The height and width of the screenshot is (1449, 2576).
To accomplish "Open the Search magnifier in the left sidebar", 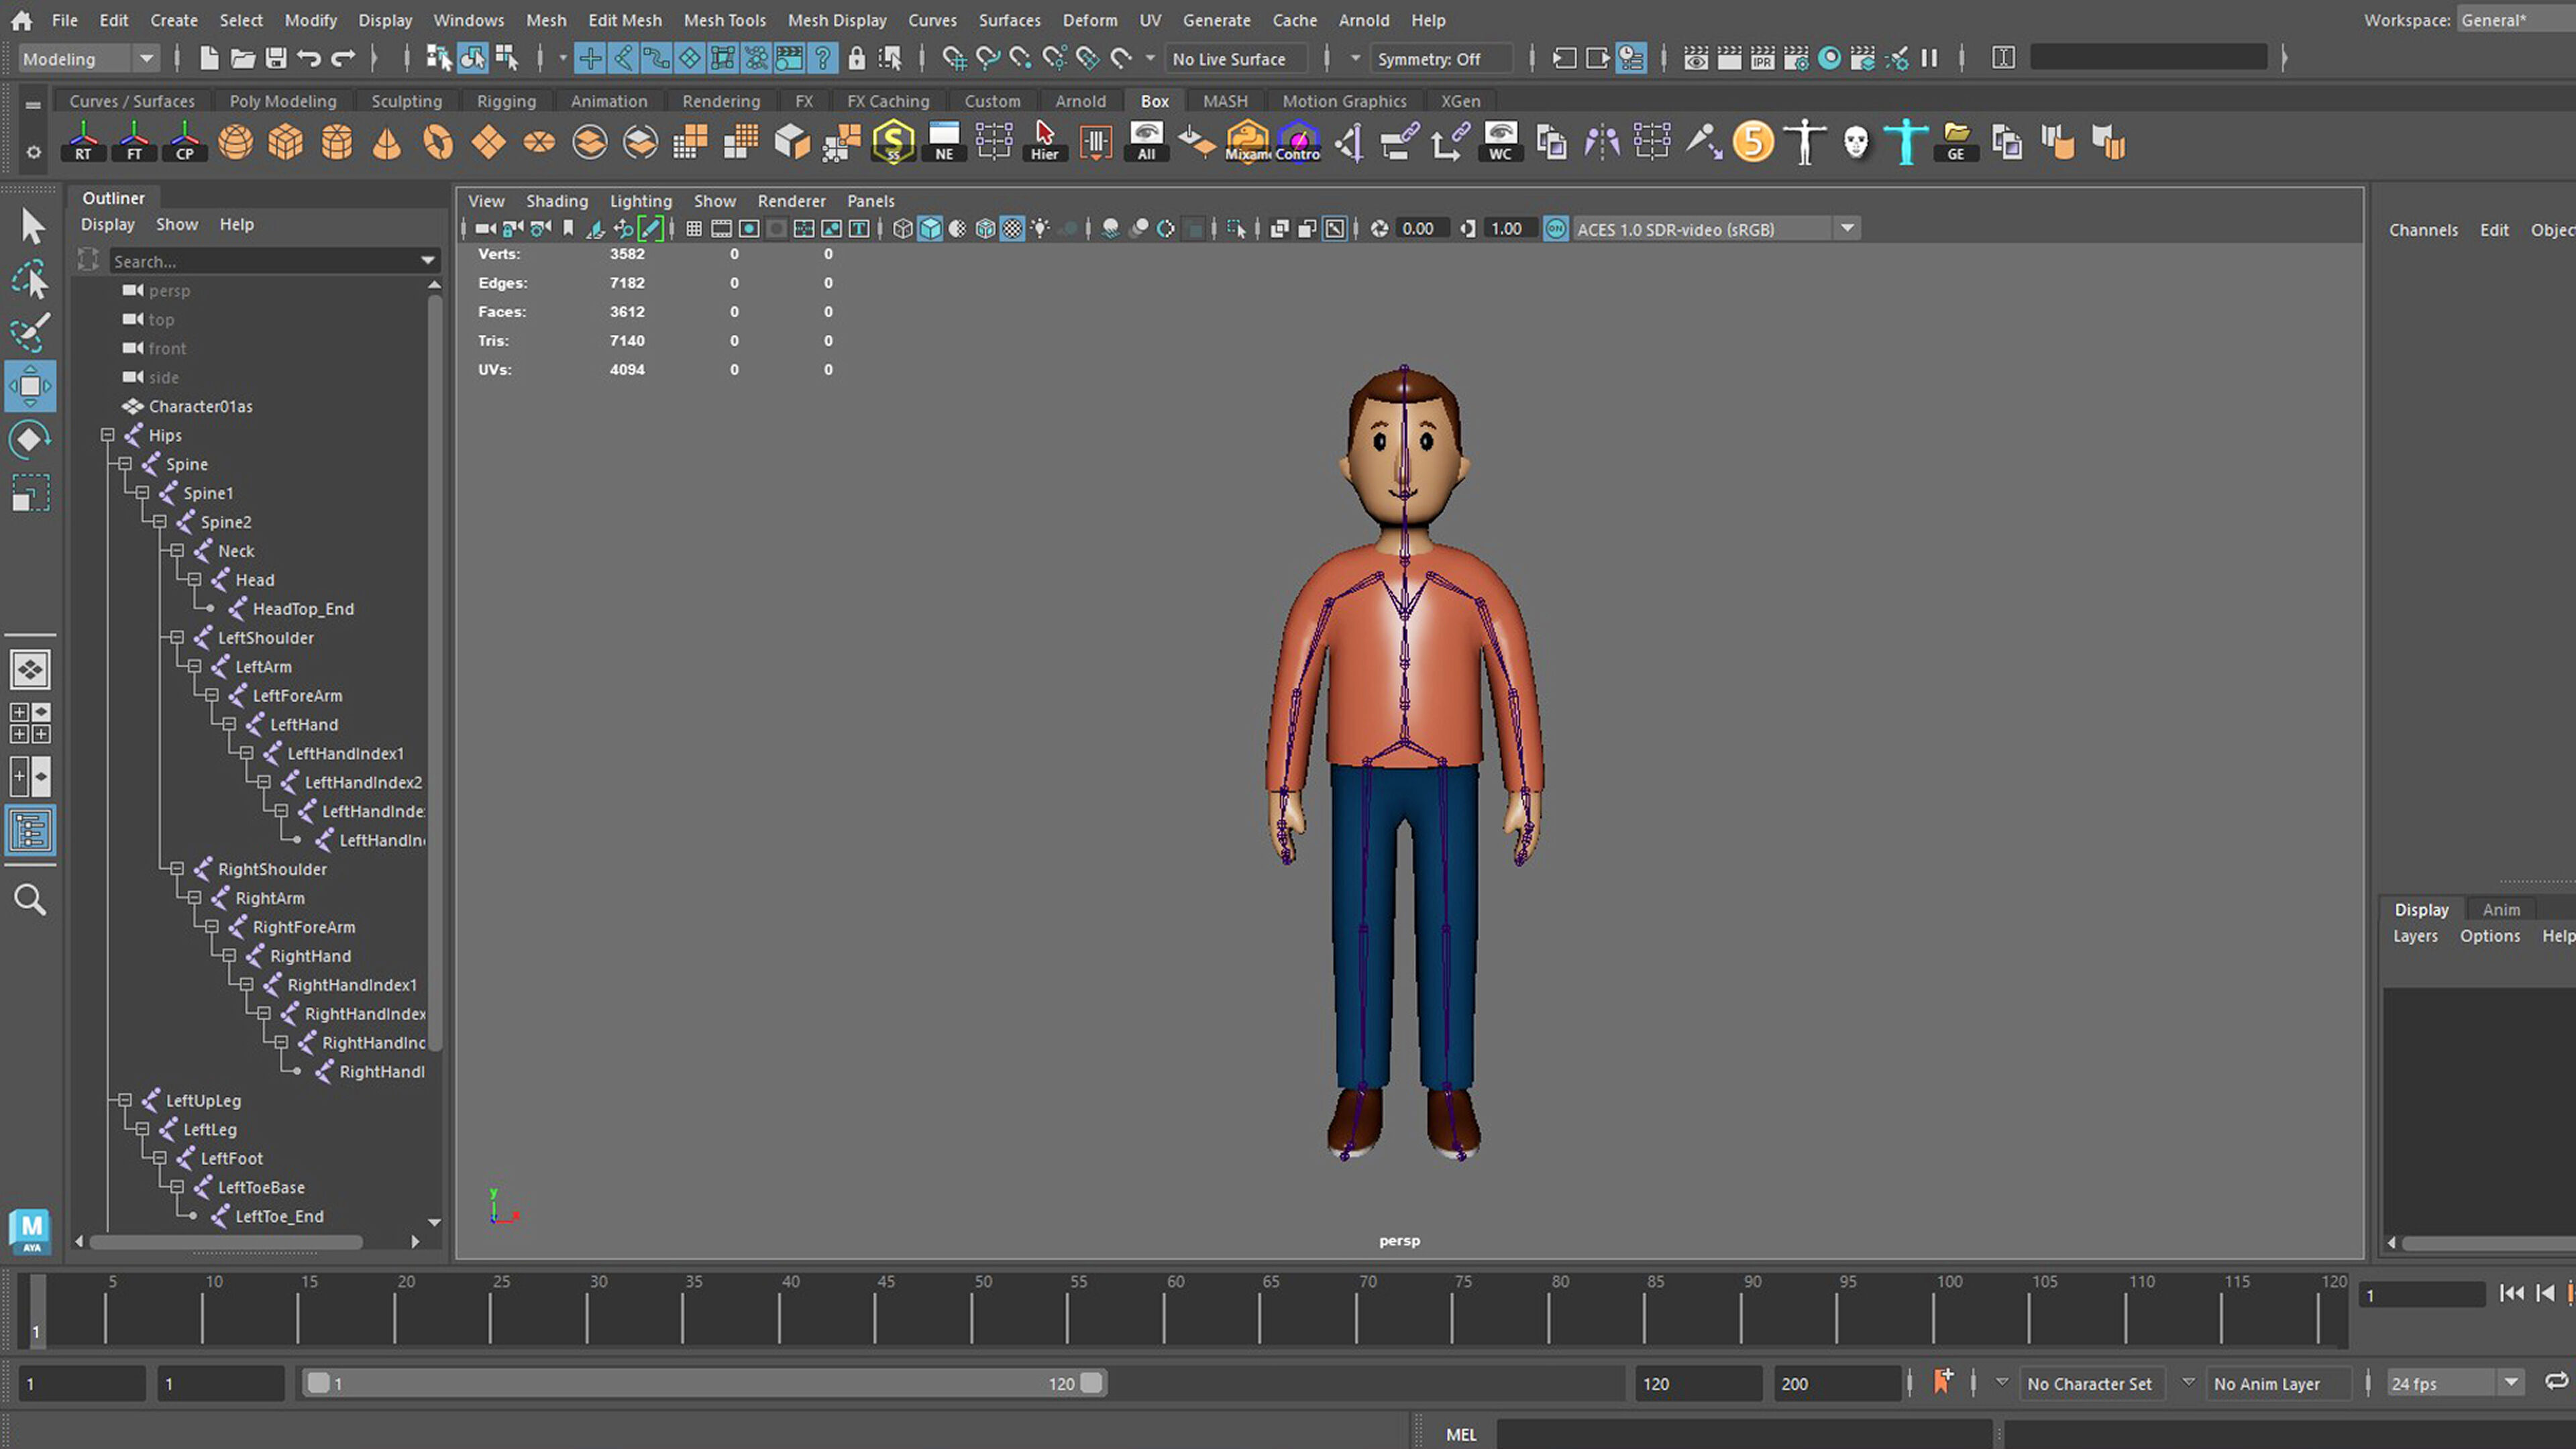I will 30,900.
